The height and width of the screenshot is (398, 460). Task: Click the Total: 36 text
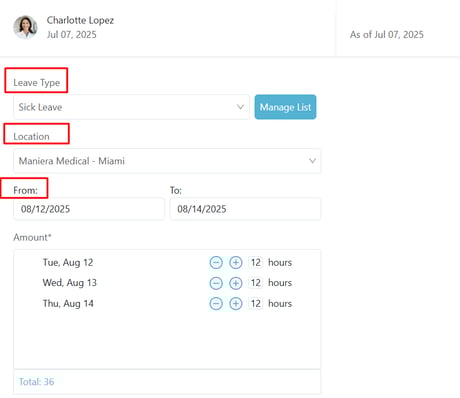pyautogui.click(x=36, y=382)
